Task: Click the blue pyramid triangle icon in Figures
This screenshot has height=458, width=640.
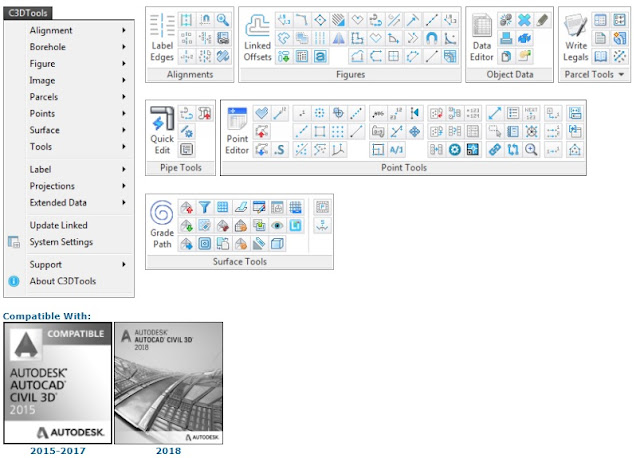Action: tap(338, 38)
